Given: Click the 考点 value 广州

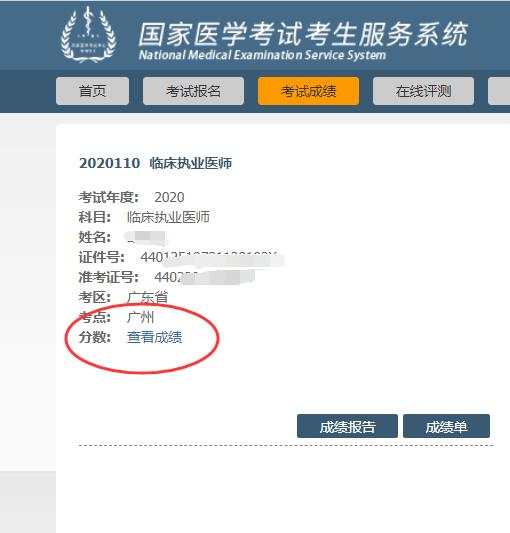Looking at the screenshot, I should click(140, 317).
